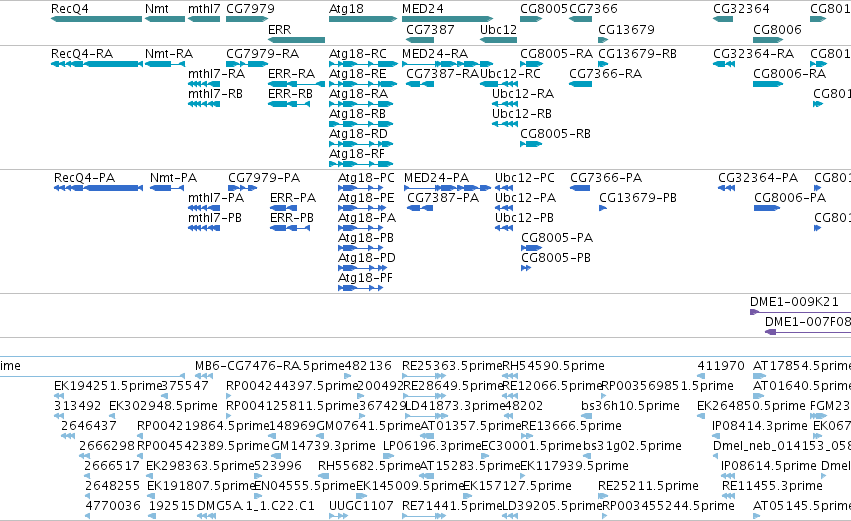Select the RP003455244.5prime EST label
Viewport: 851px width, 521px height.
point(669,506)
